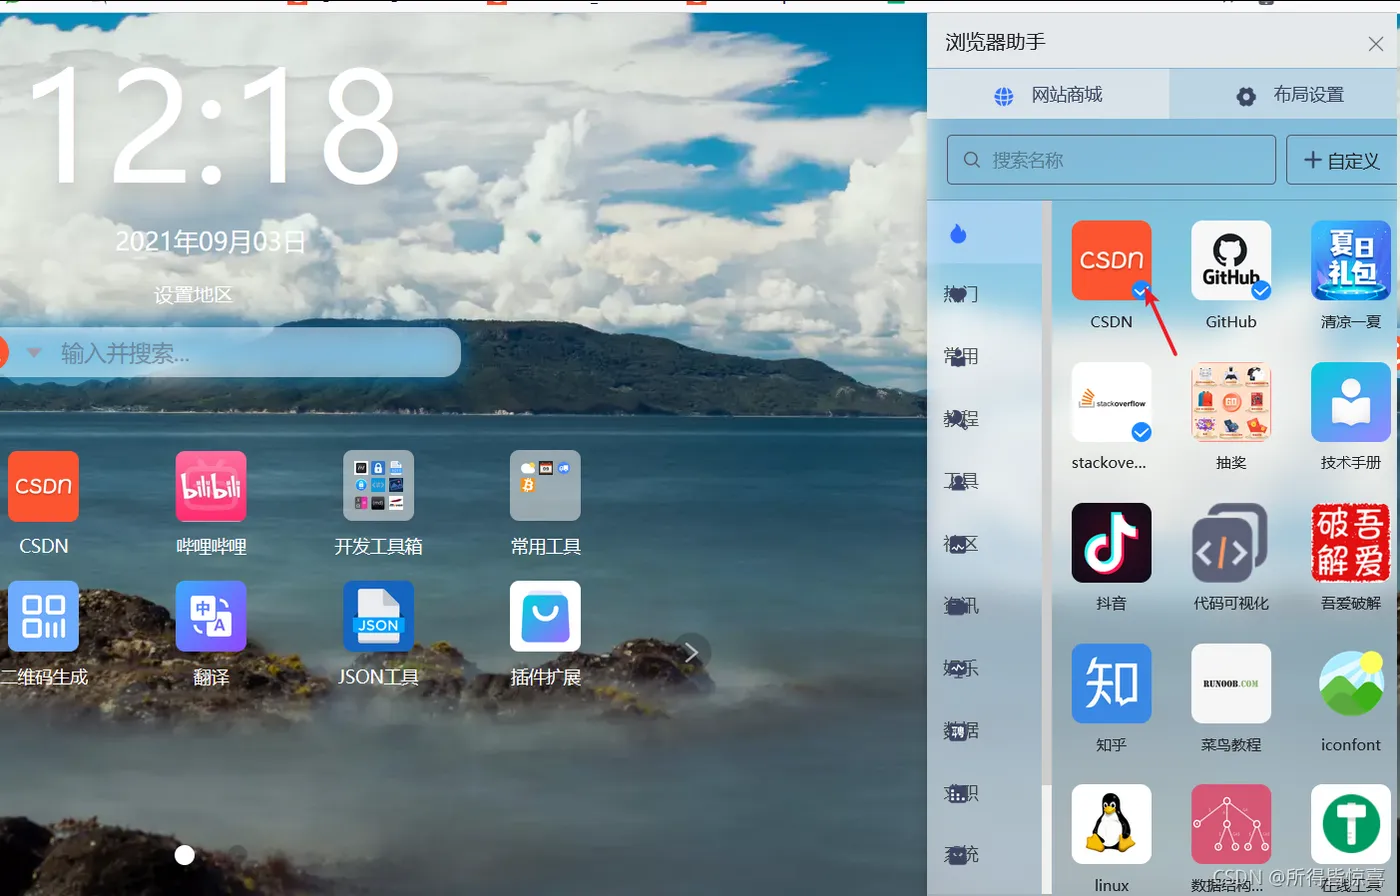Screen dimensions: 1400x896
Task: Launch the 二维码生成 QR code tool
Action: click(x=43, y=616)
